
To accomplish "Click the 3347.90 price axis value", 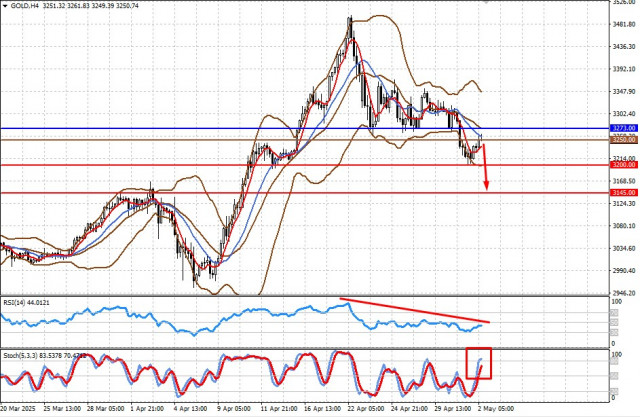I will click(624, 91).
